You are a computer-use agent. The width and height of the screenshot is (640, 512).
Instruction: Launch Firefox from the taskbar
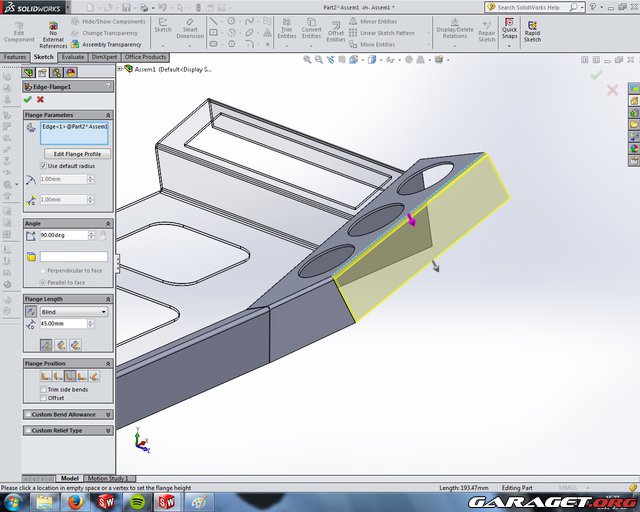click(77, 501)
